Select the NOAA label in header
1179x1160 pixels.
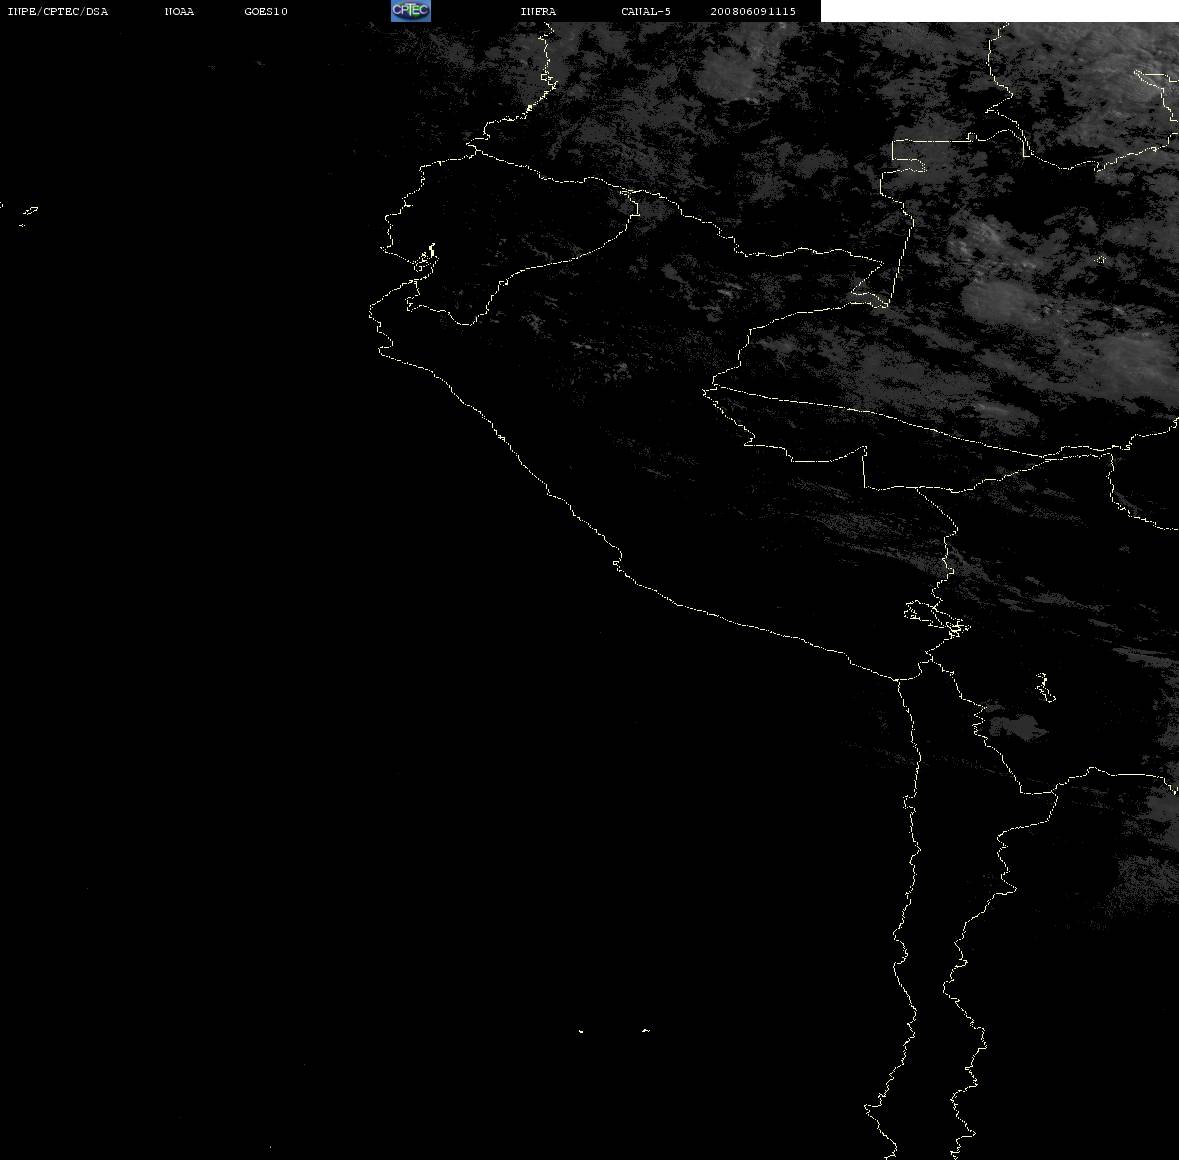click(x=179, y=11)
